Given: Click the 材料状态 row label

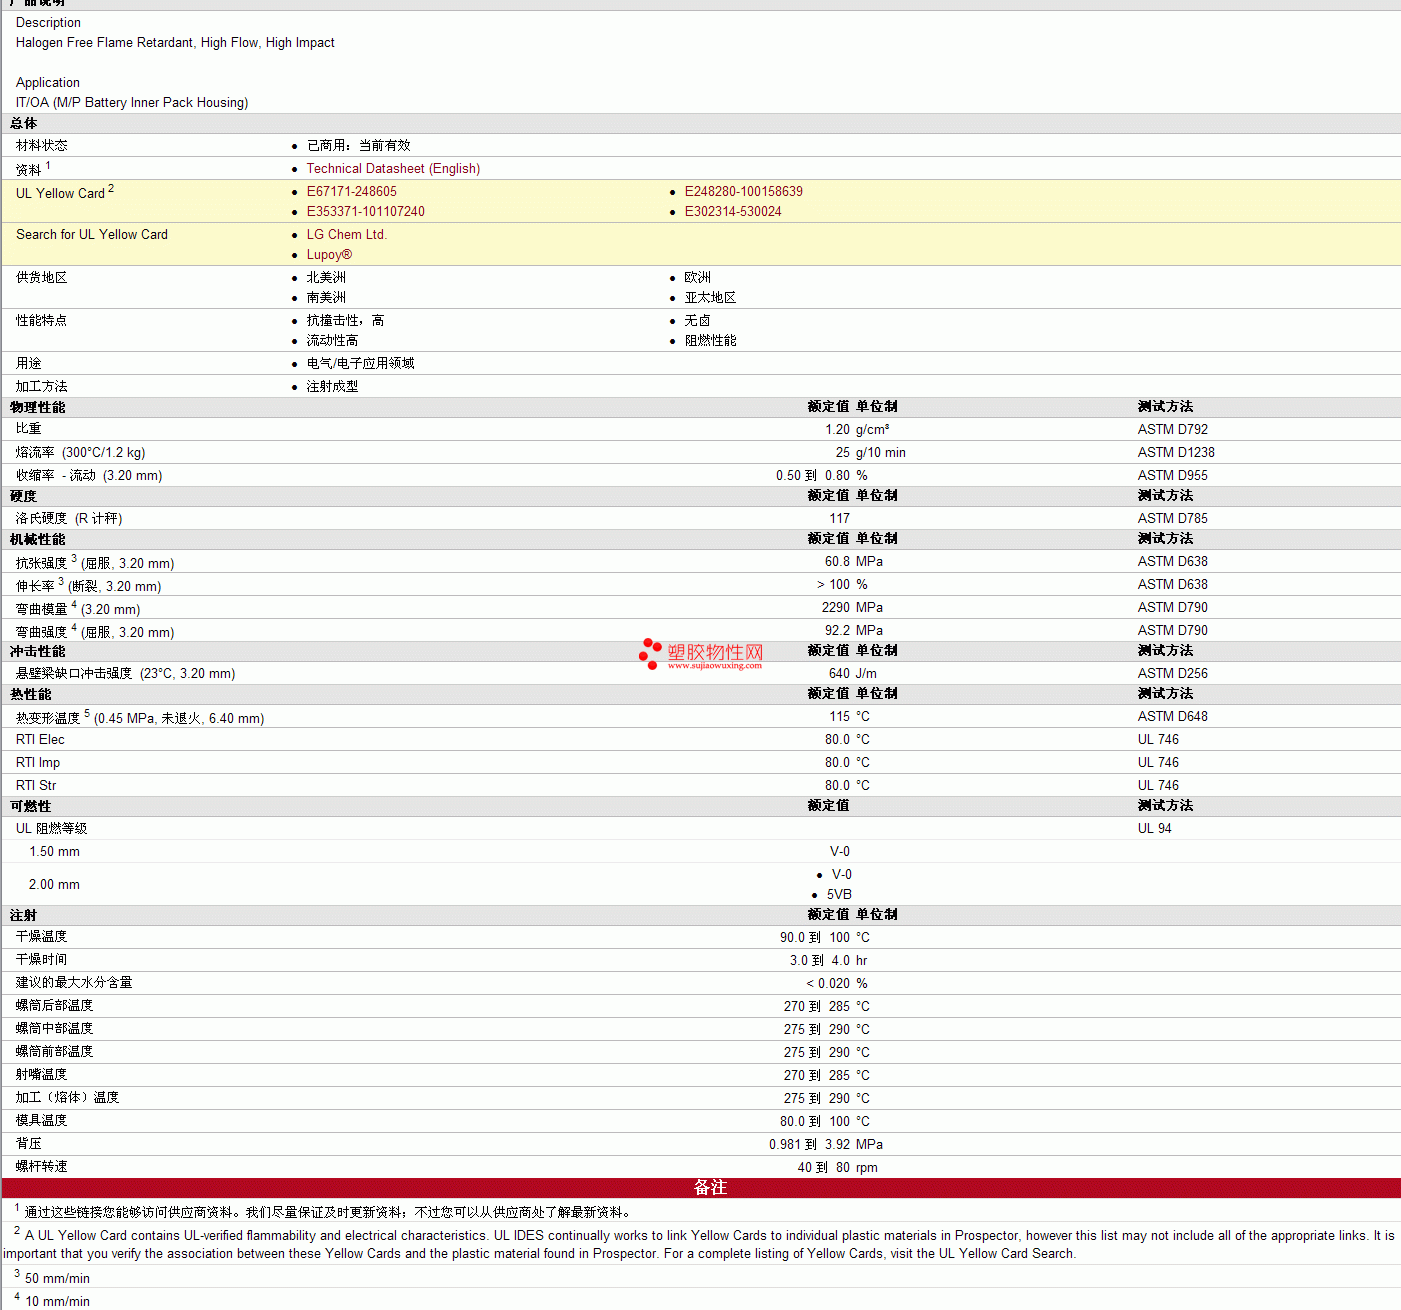Looking at the screenshot, I should [x=41, y=146].
